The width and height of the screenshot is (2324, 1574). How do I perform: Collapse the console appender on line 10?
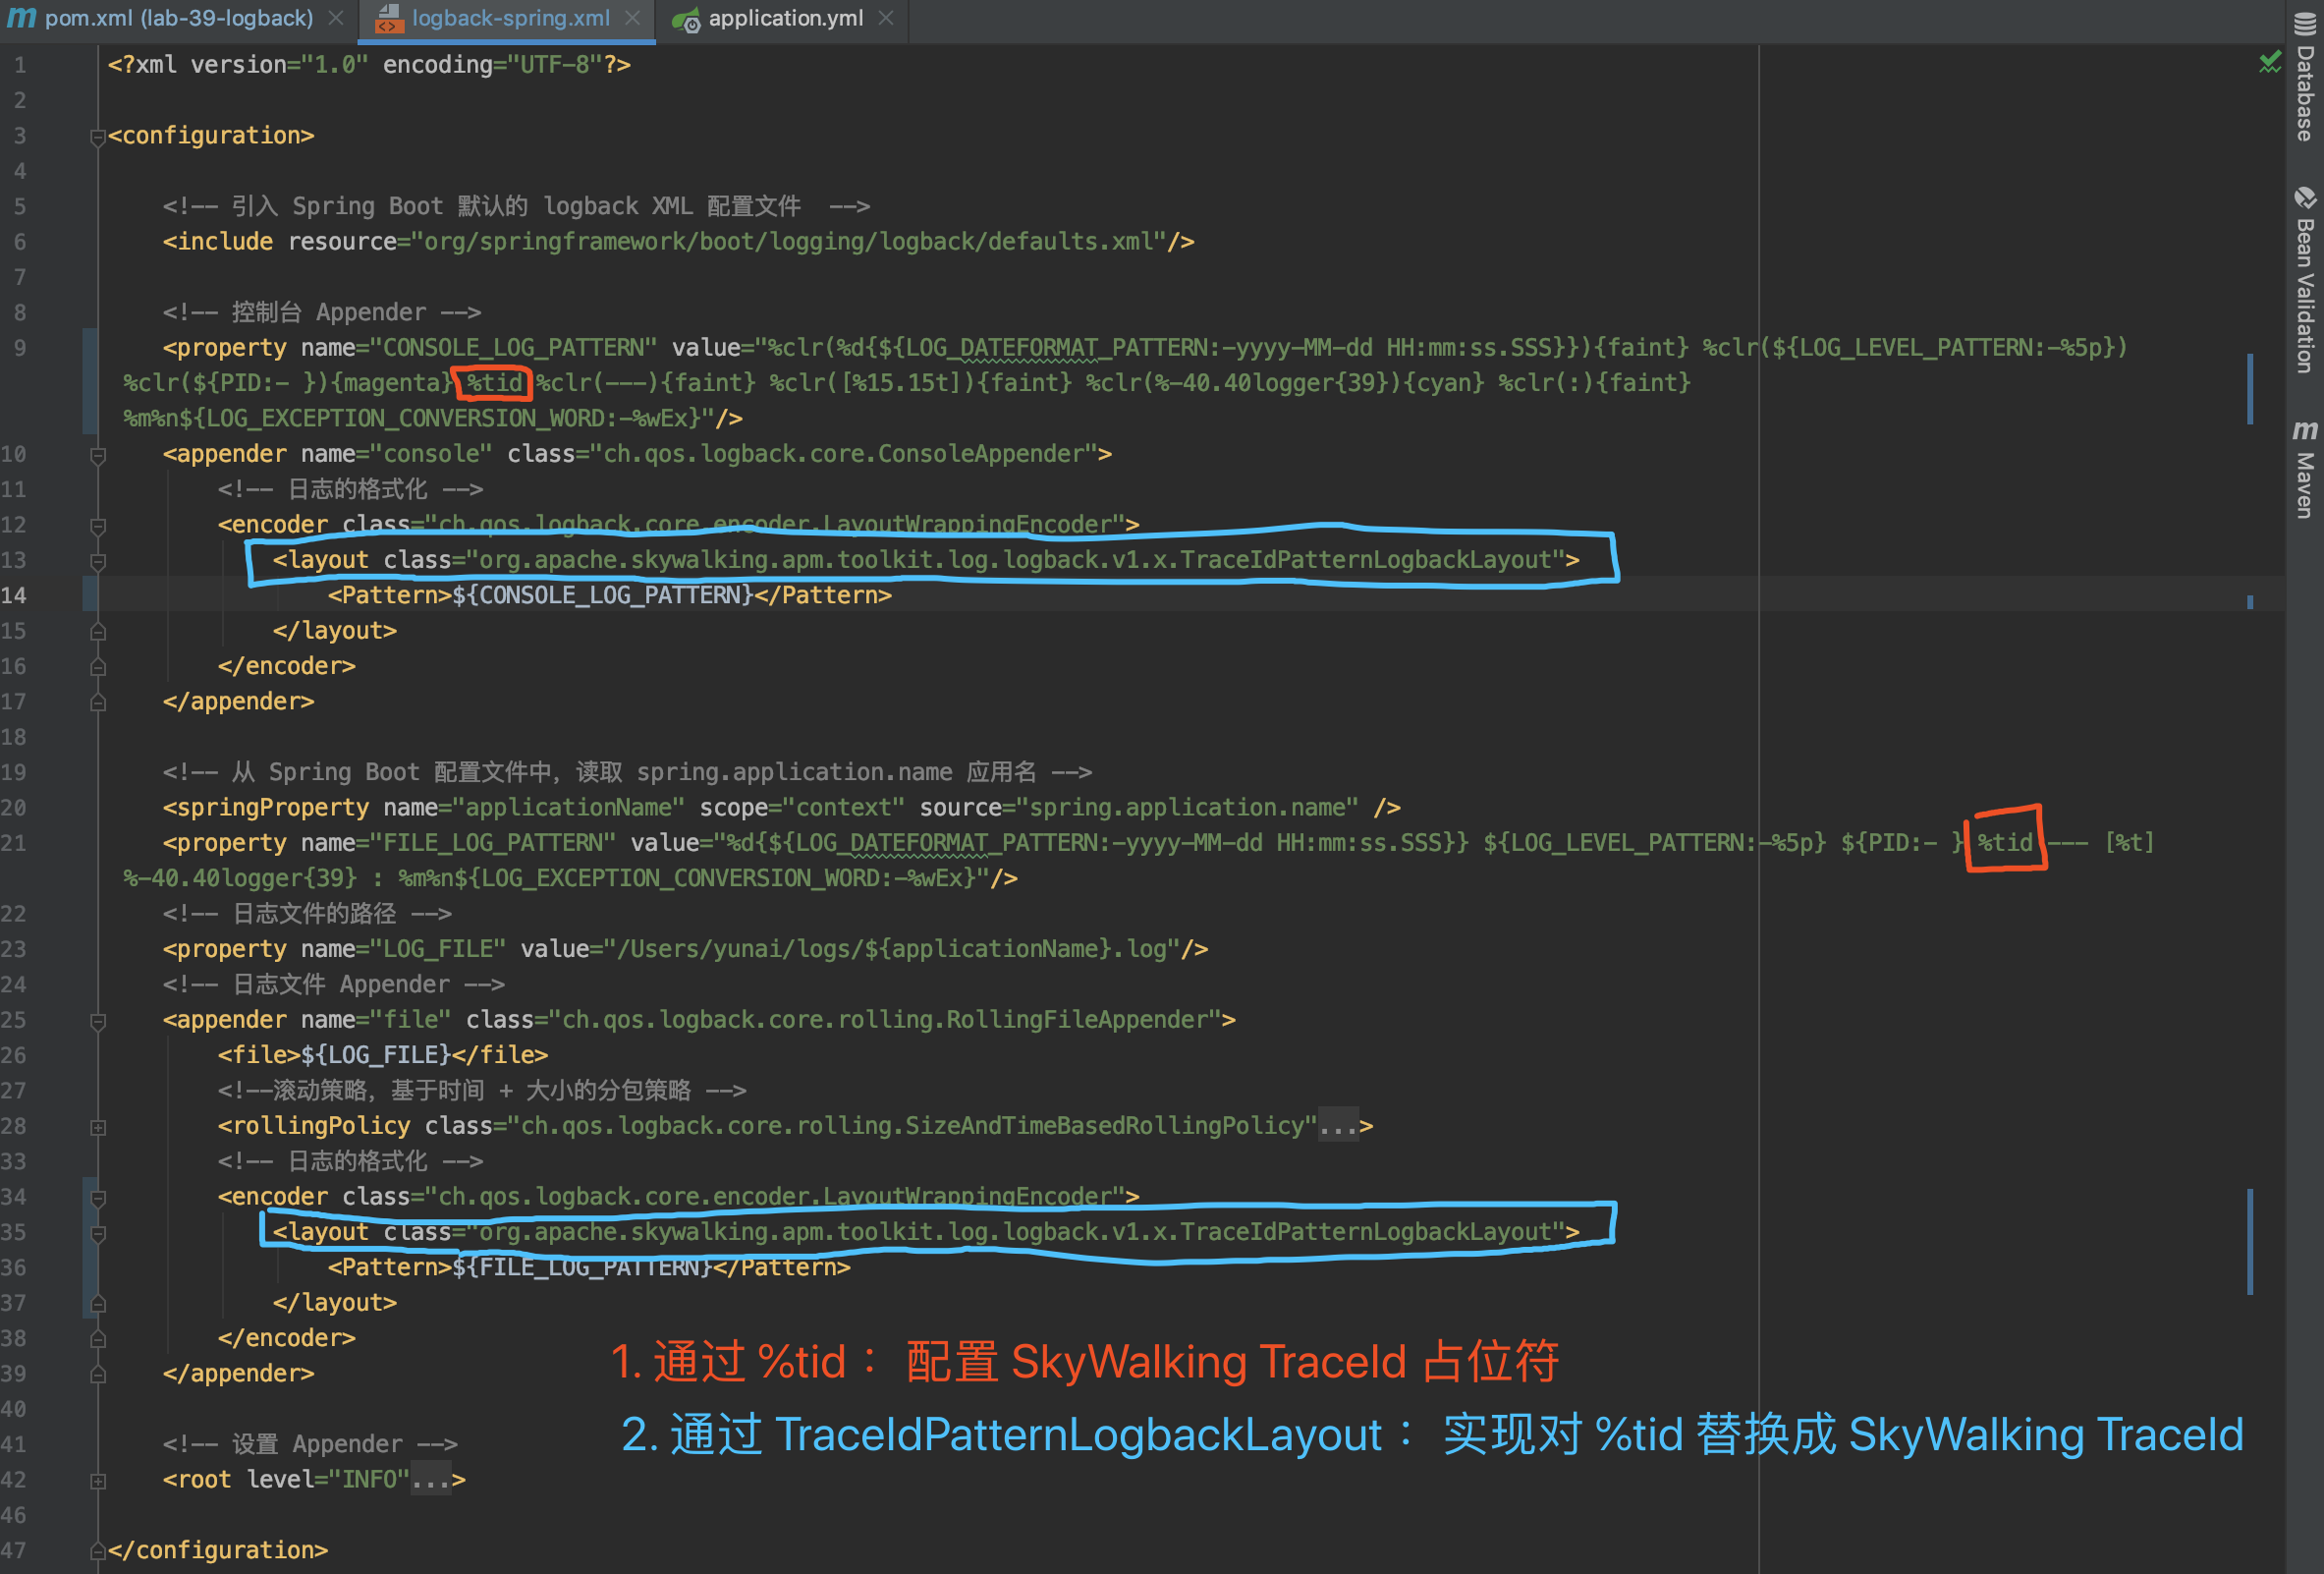(x=98, y=455)
